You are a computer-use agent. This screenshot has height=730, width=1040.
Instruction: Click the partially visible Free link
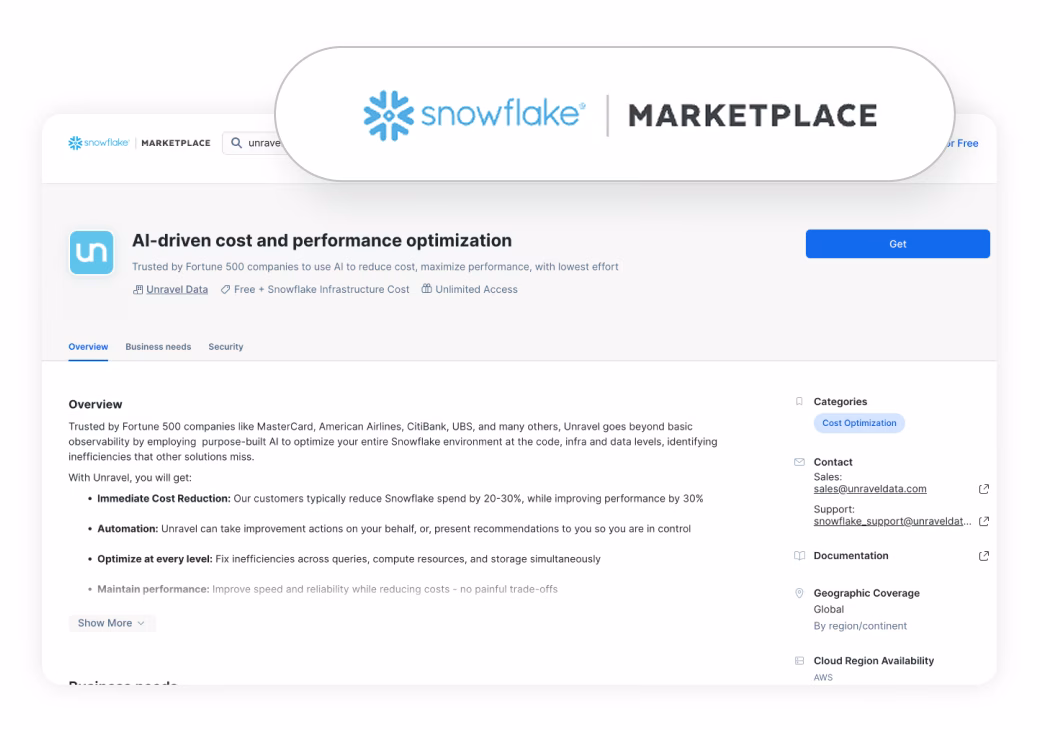click(964, 143)
